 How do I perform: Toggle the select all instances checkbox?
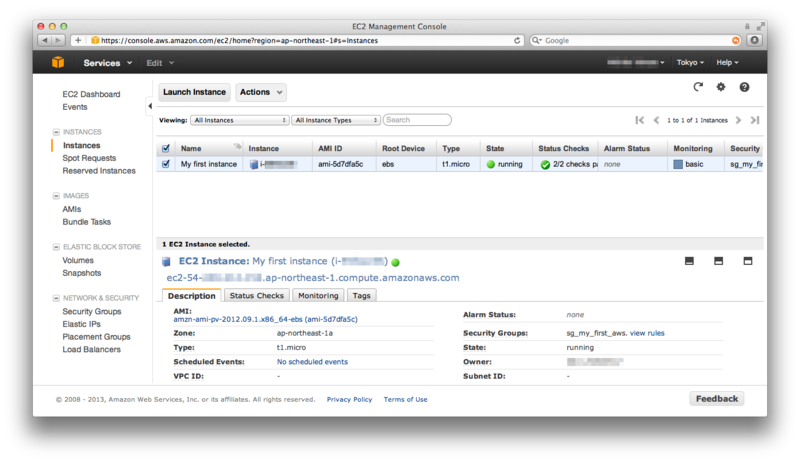[166, 148]
